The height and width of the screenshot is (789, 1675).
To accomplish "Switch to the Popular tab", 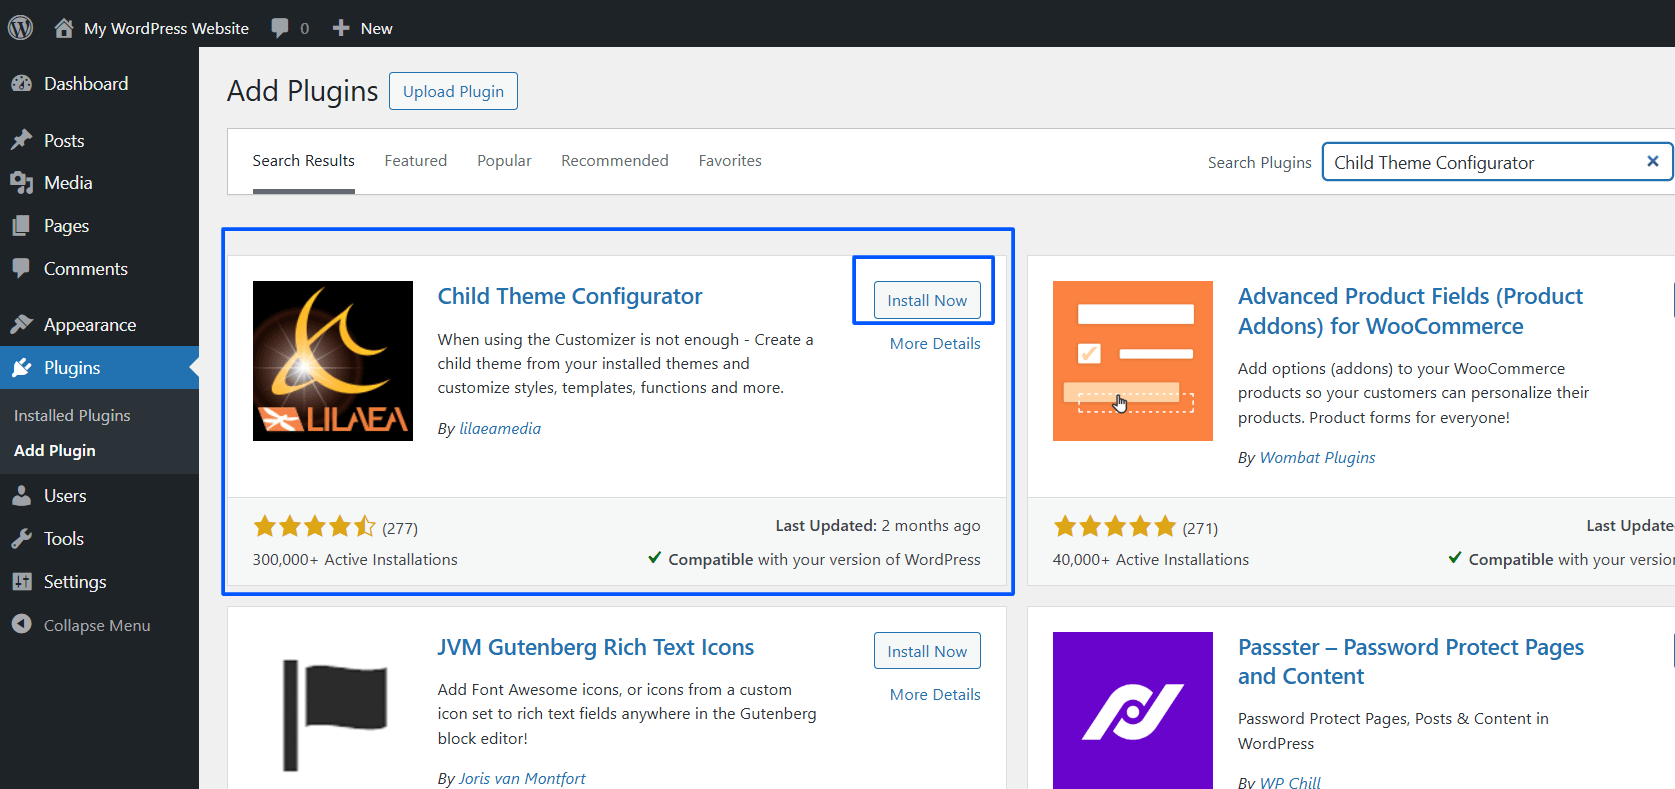I will 504,161.
